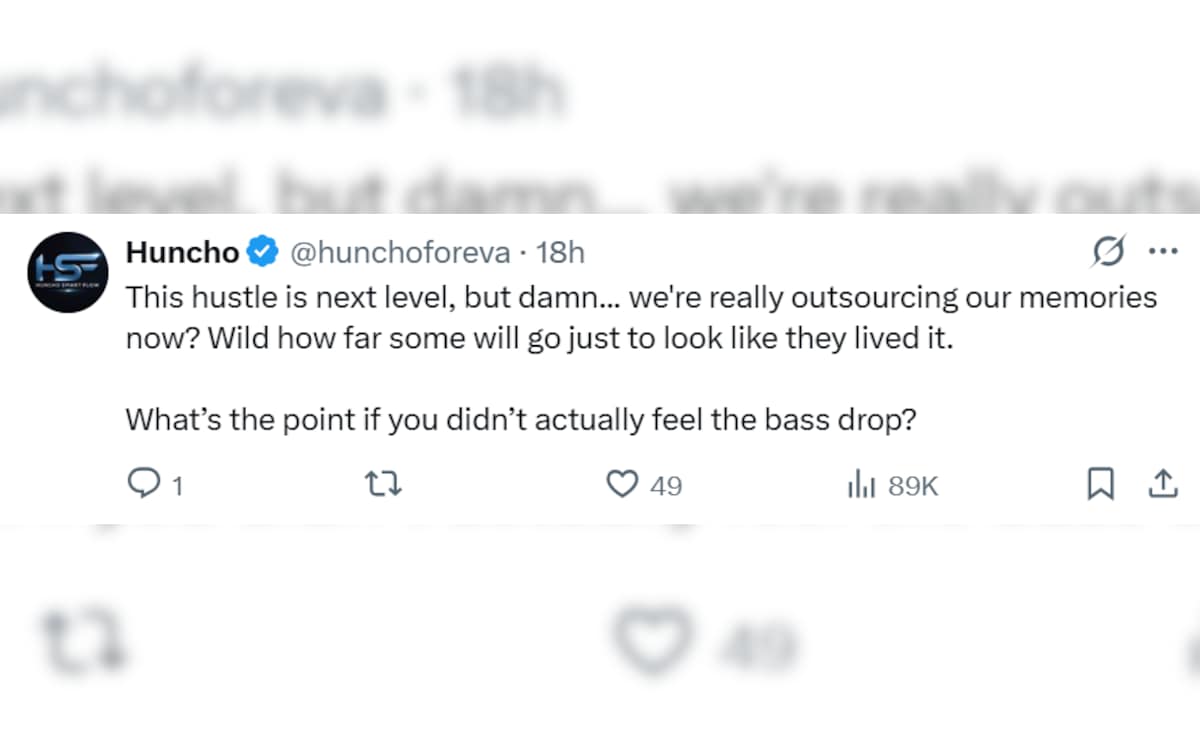
Task: Open the 18h timestamp permalink
Action: tap(560, 253)
